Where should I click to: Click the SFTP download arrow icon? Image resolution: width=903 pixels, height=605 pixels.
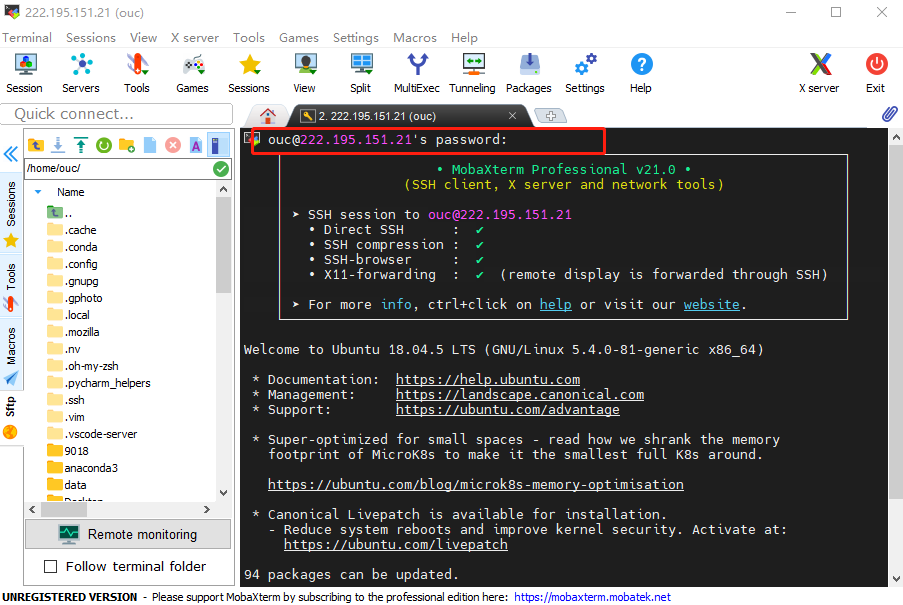[58, 145]
